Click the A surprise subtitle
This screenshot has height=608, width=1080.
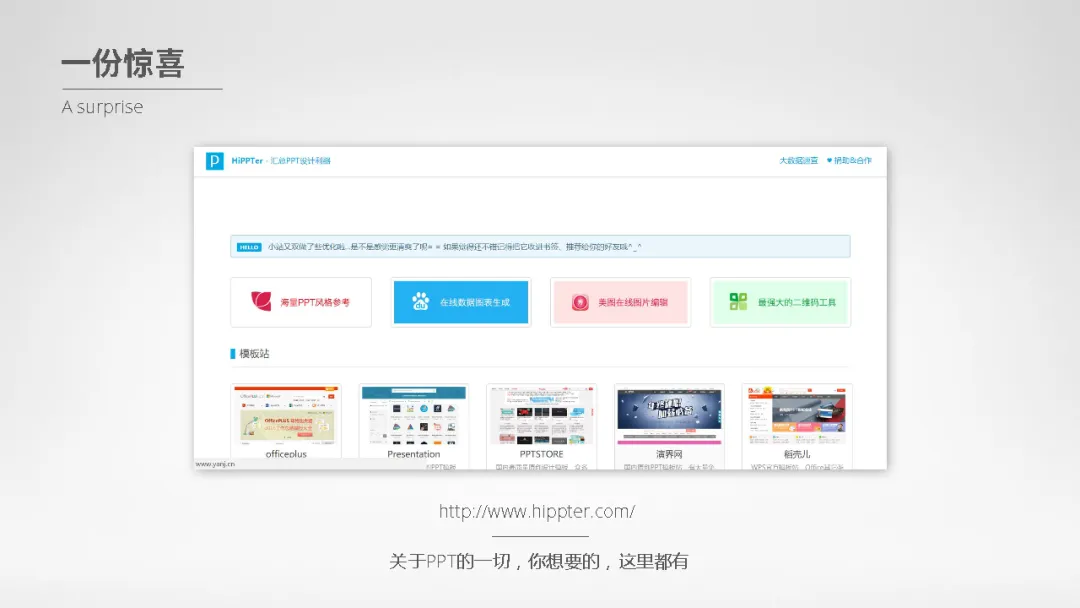pyautogui.click(x=102, y=107)
